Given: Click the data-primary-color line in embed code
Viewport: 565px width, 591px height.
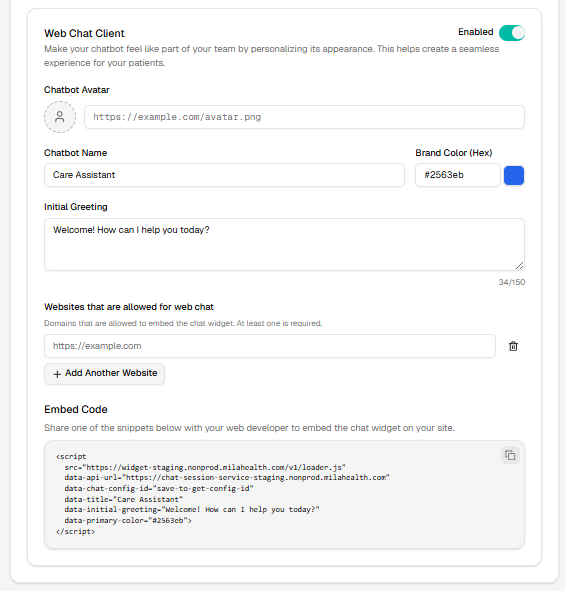Looking at the screenshot, I should pyautogui.click(x=128, y=521).
